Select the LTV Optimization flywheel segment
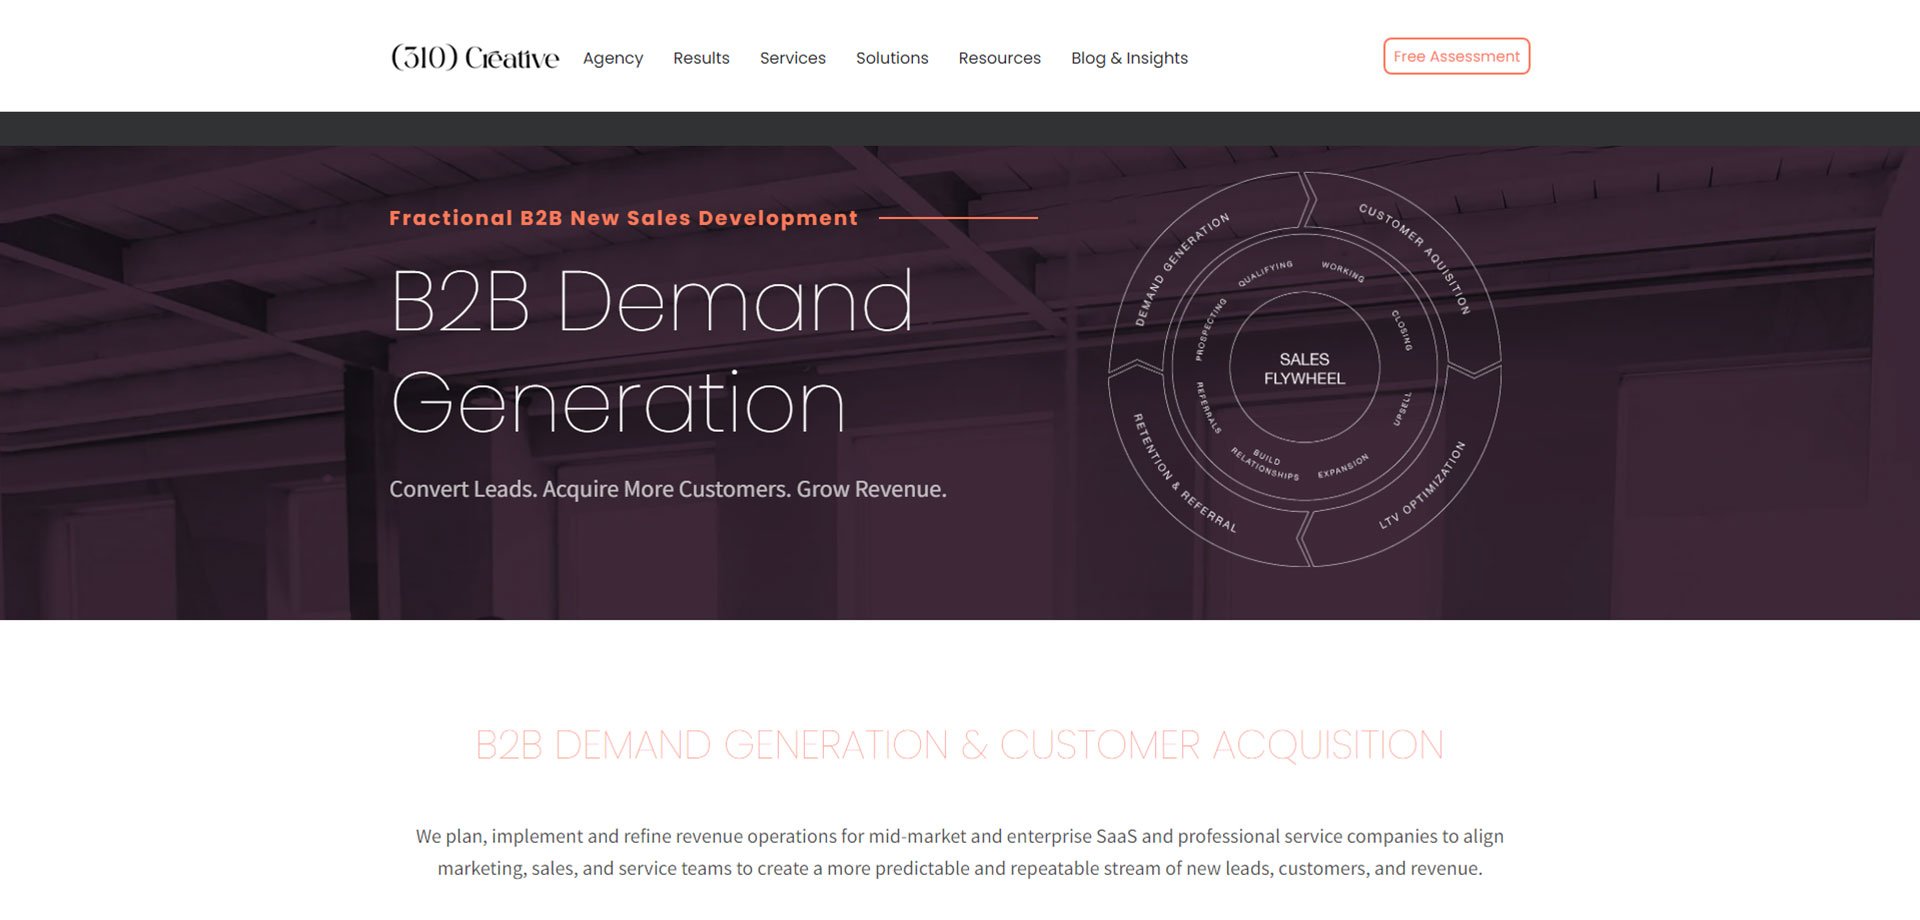Viewport: 1920px width, 920px height. point(1422,485)
